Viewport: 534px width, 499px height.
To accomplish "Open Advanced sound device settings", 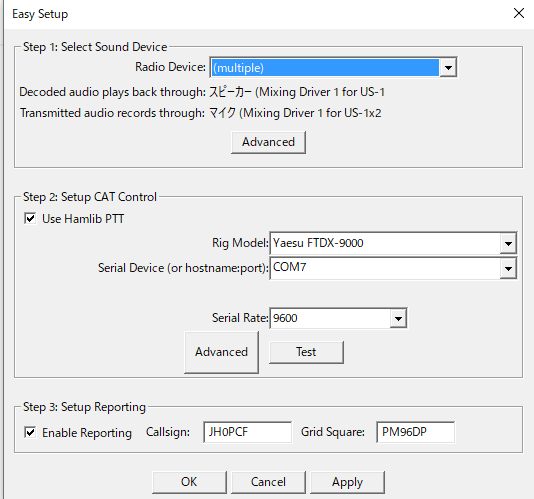I will (x=268, y=142).
